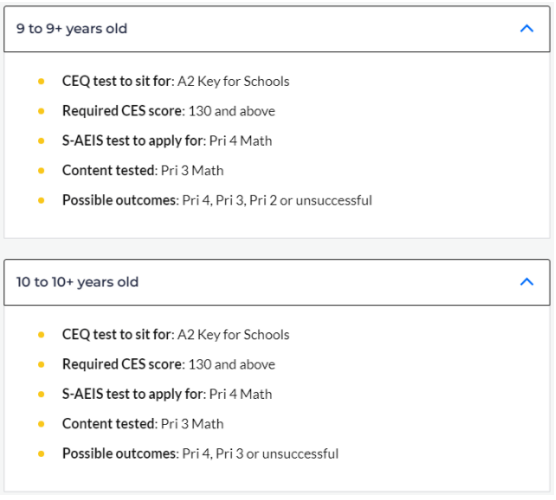Screen dimensions: 556x500
Task: Click 'Pri 4, Pri 3, Pri 2 or unsuccessful' text
Action: [x=277, y=200]
